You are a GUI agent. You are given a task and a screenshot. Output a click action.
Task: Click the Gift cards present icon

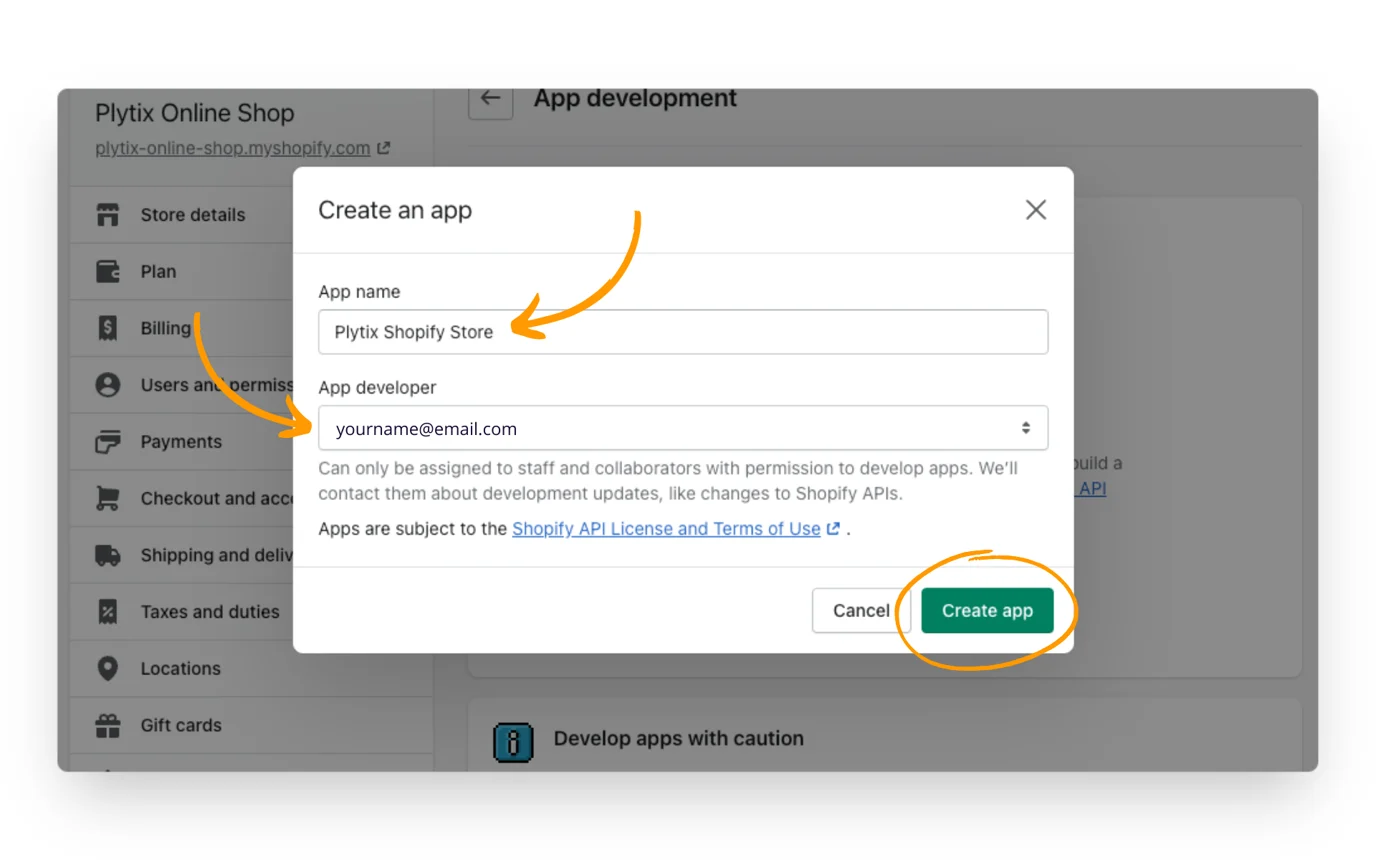click(107, 725)
